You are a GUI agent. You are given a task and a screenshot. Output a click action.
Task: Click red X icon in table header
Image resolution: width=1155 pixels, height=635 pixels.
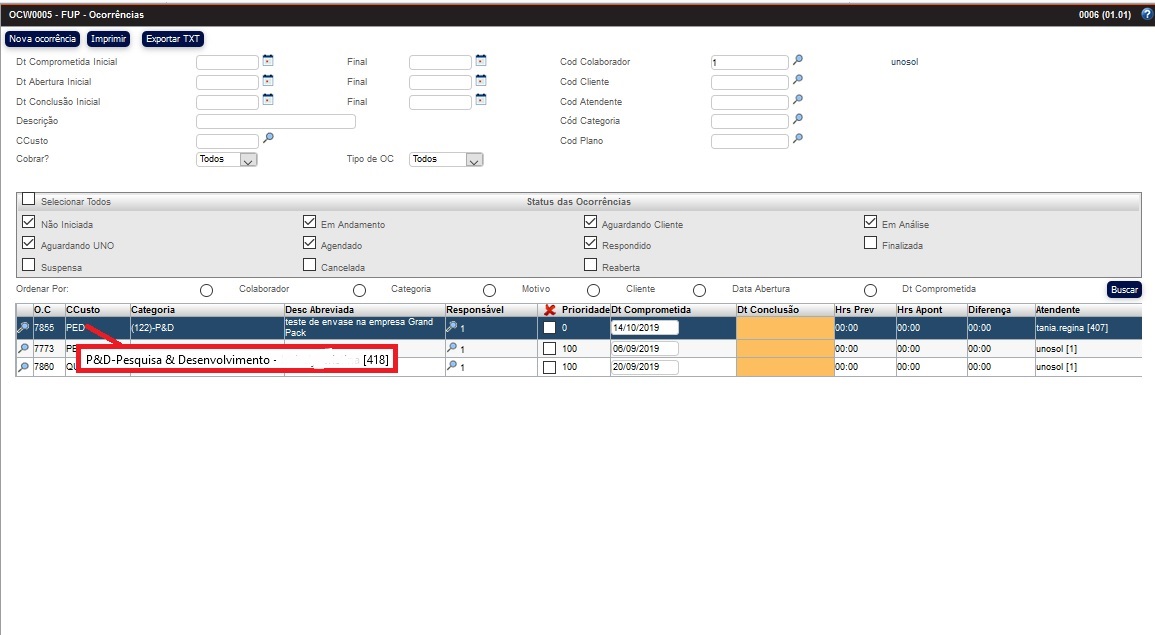pos(549,310)
